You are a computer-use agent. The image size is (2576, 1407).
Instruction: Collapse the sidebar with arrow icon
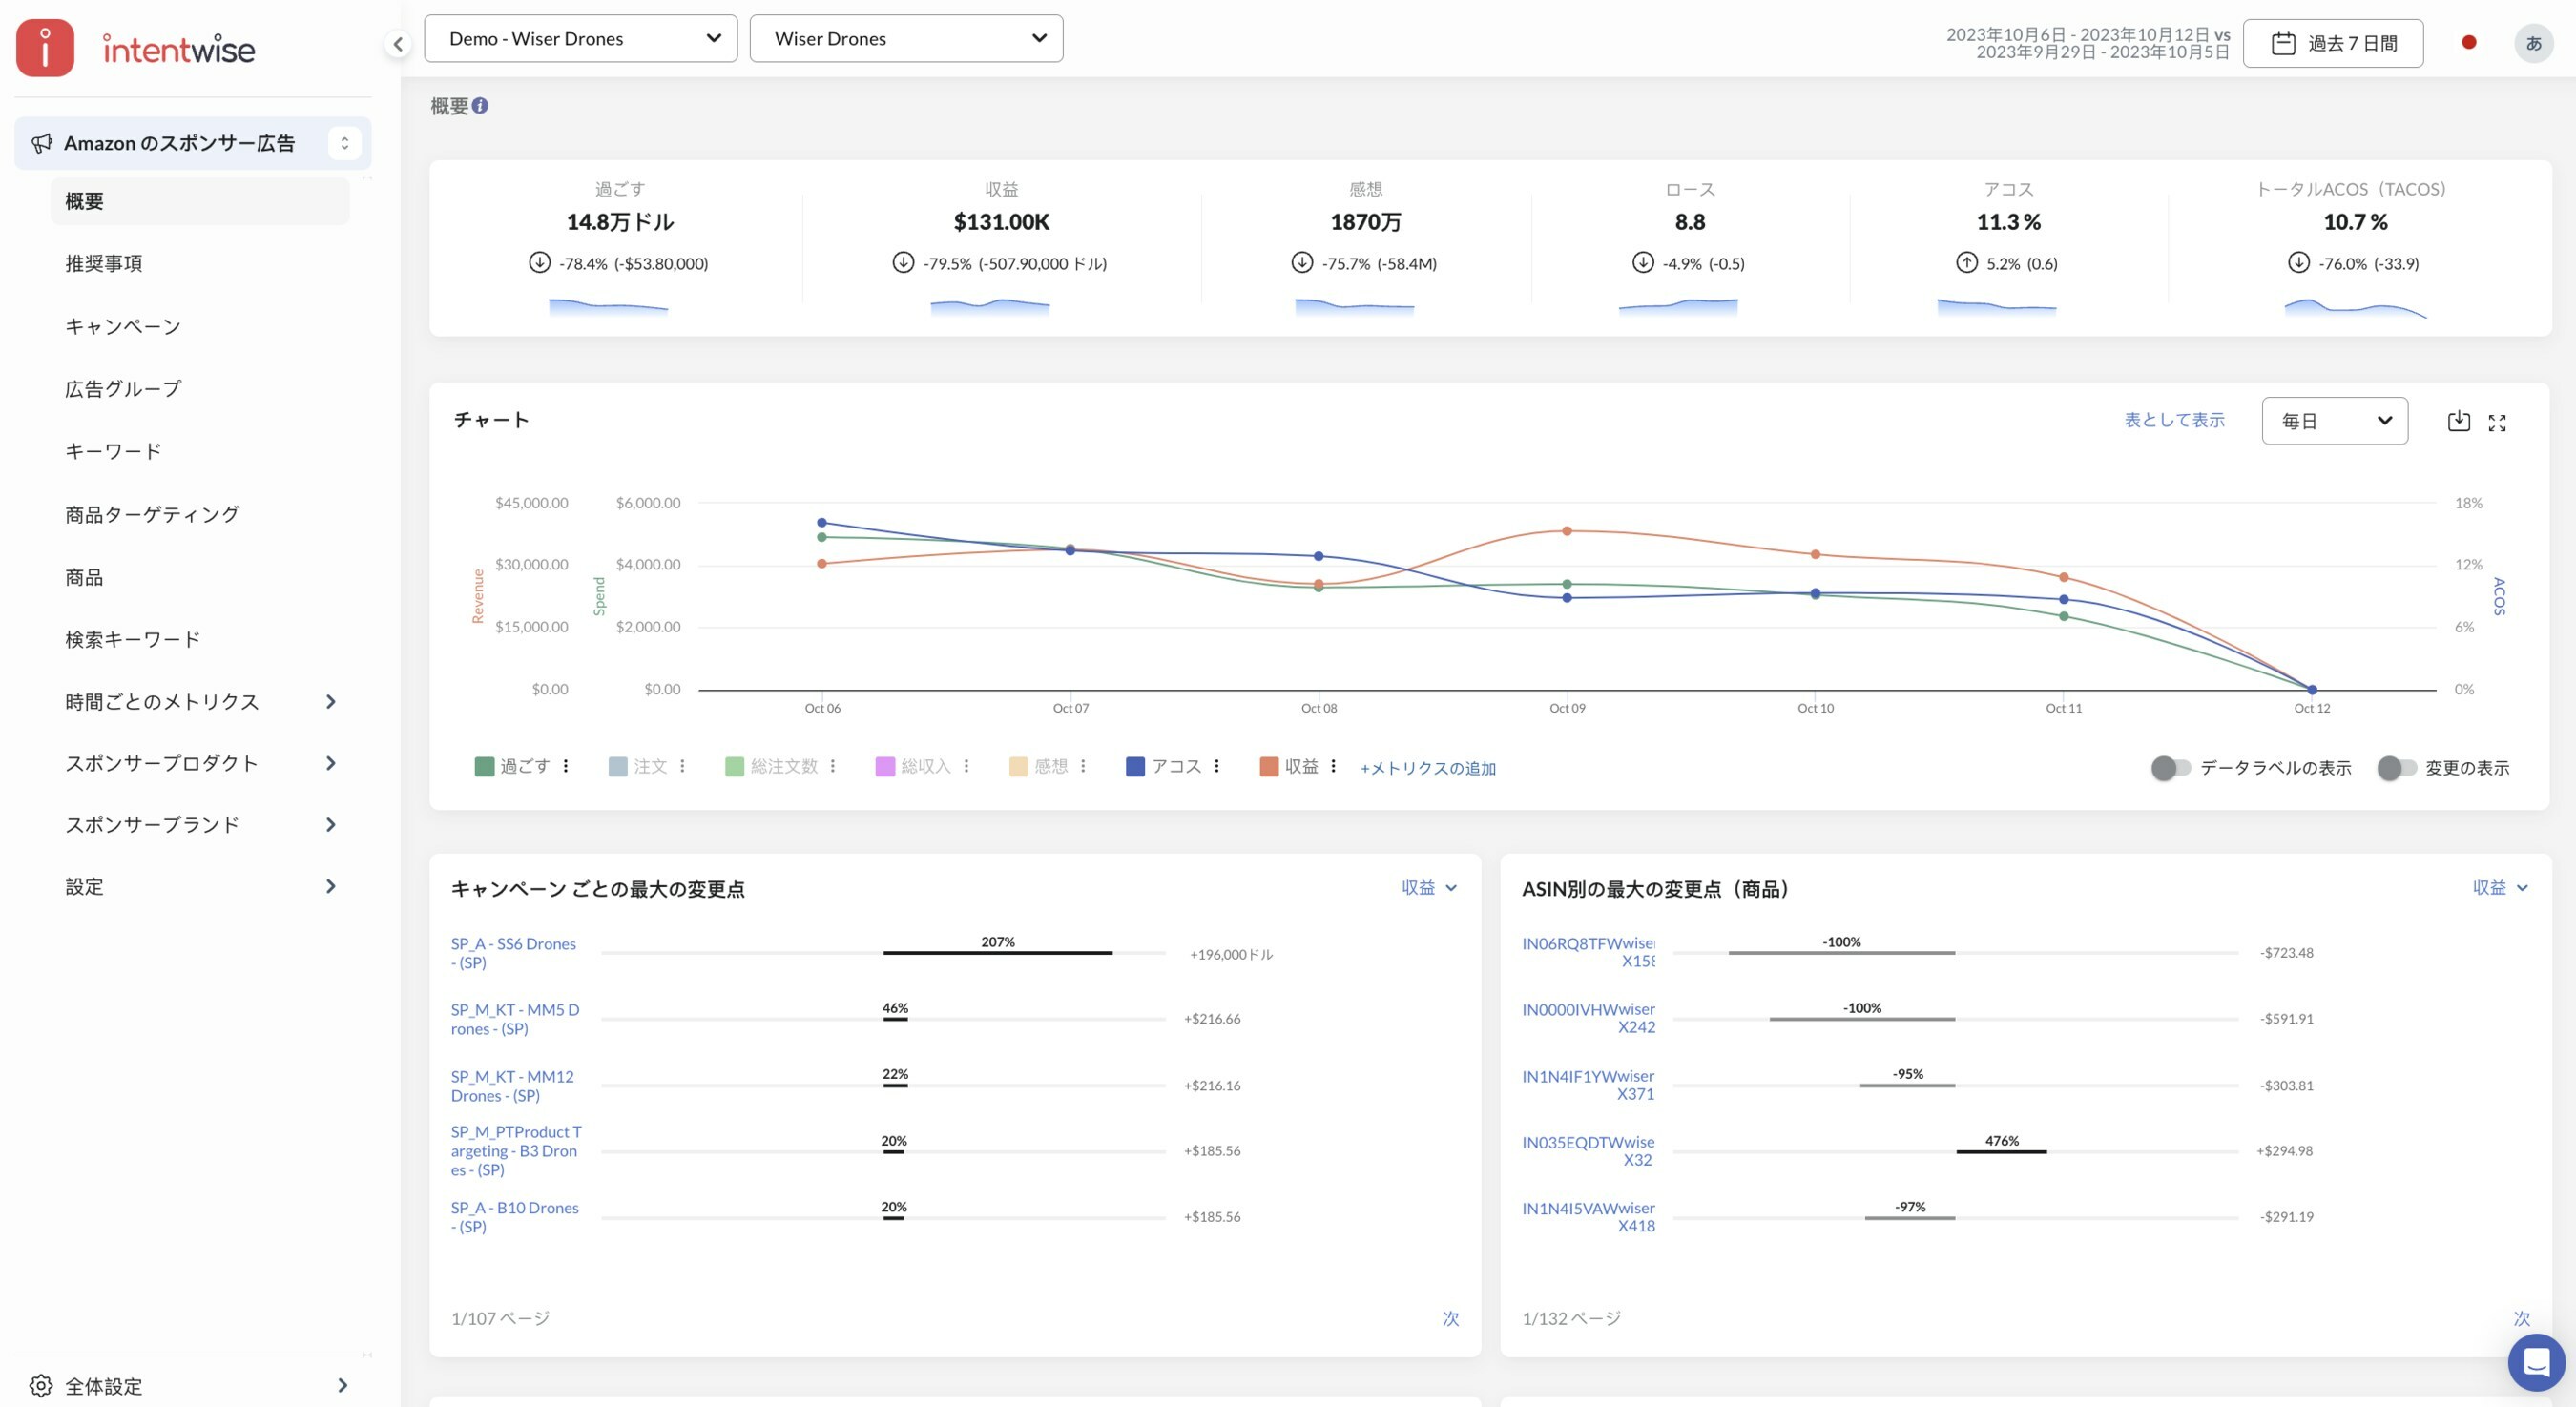point(398,44)
